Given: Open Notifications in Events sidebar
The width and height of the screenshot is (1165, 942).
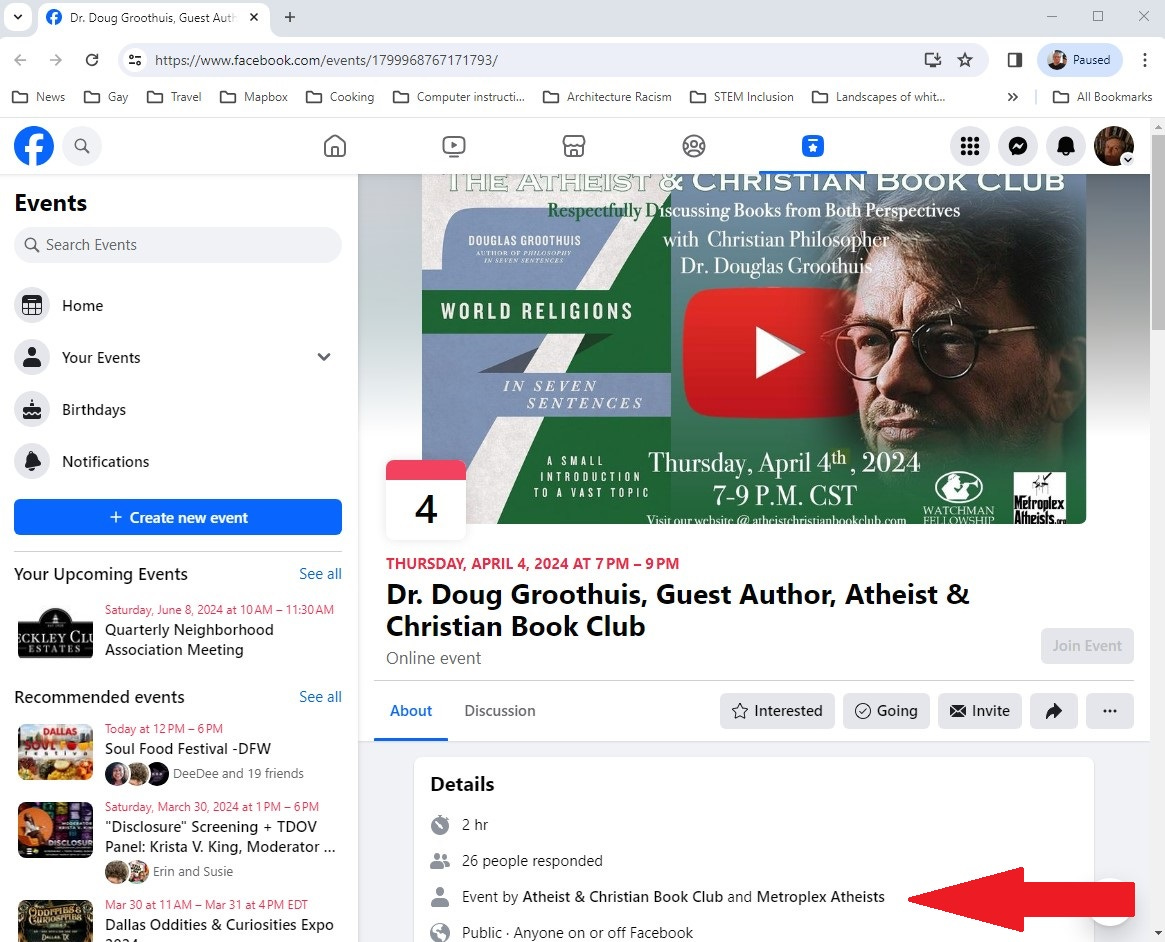Looking at the screenshot, I should tap(178, 461).
